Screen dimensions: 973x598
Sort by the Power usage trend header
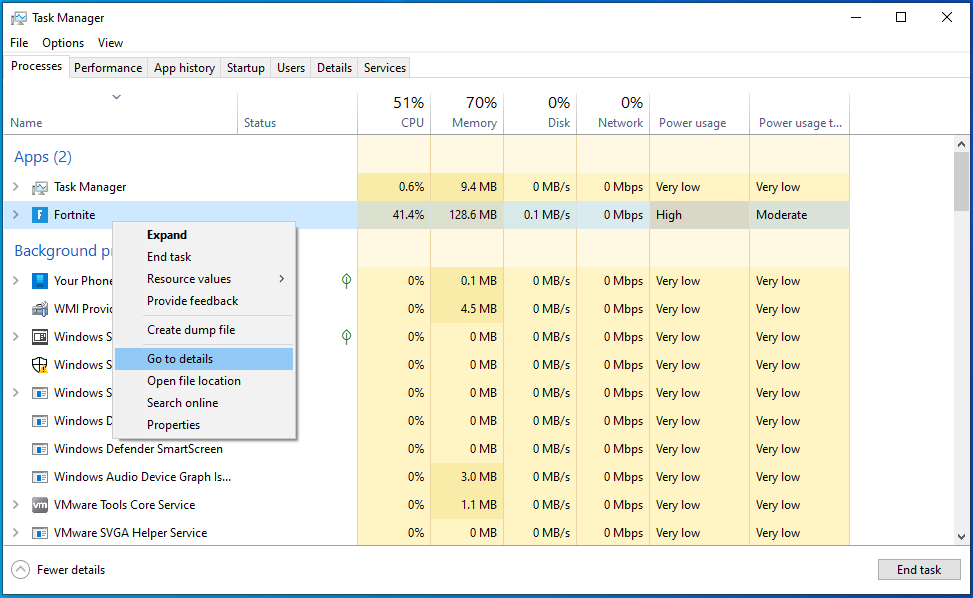point(800,113)
